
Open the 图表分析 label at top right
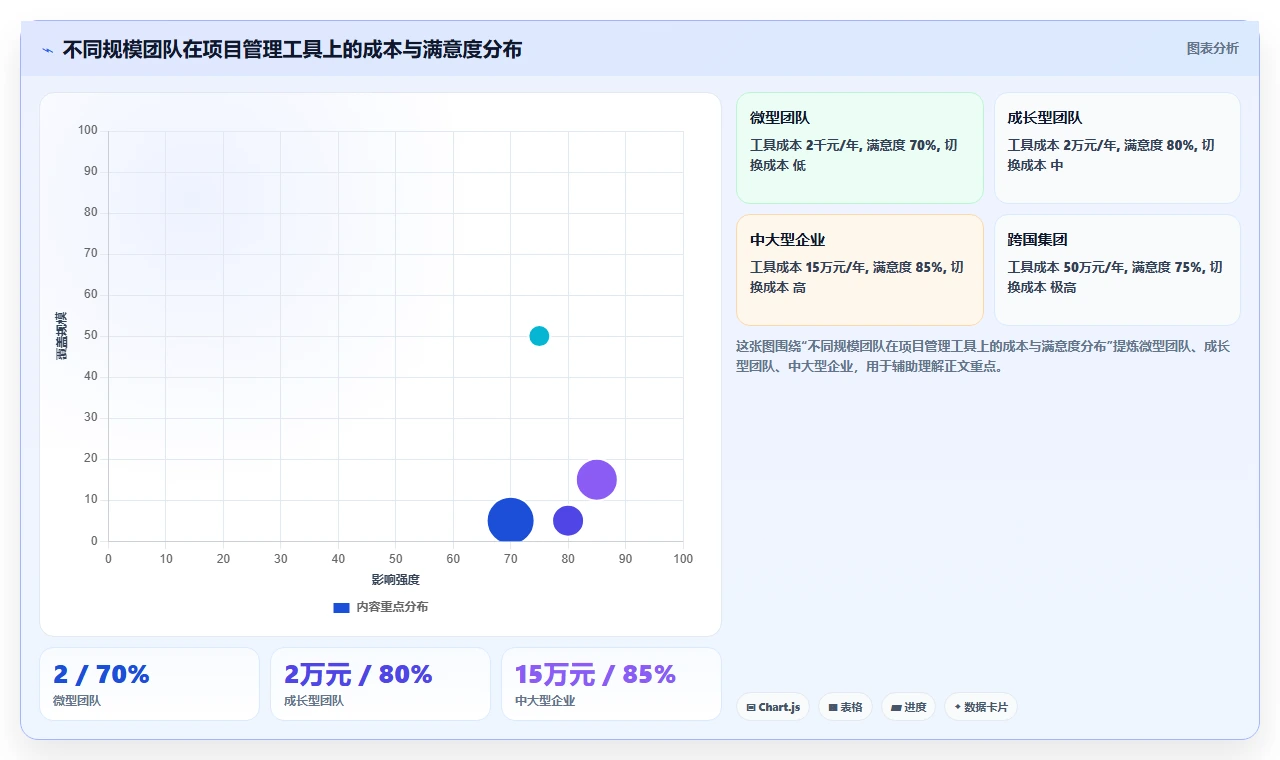point(1212,48)
